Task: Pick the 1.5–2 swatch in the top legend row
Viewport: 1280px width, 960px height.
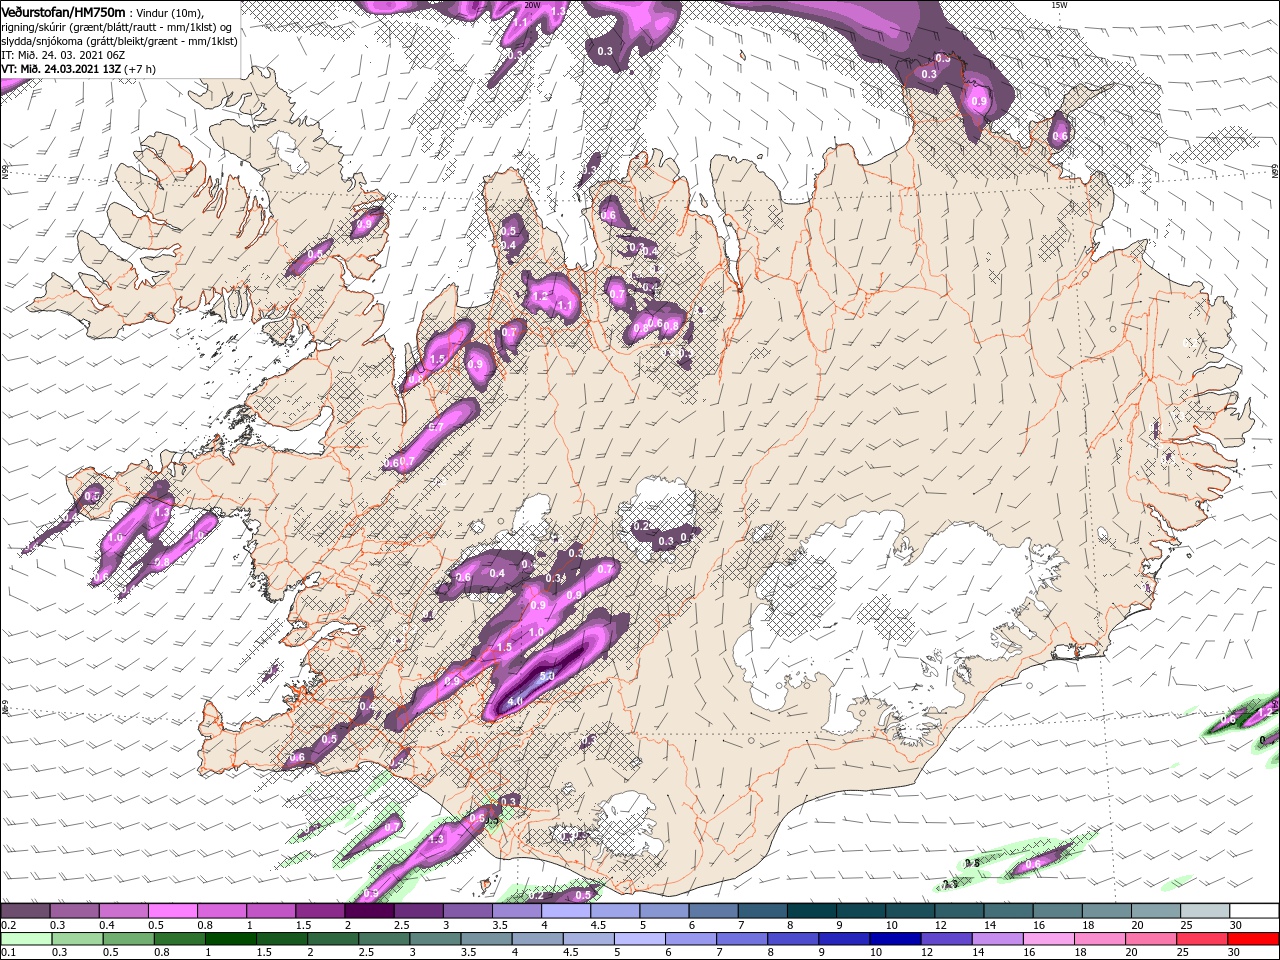Action: (x=320, y=911)
